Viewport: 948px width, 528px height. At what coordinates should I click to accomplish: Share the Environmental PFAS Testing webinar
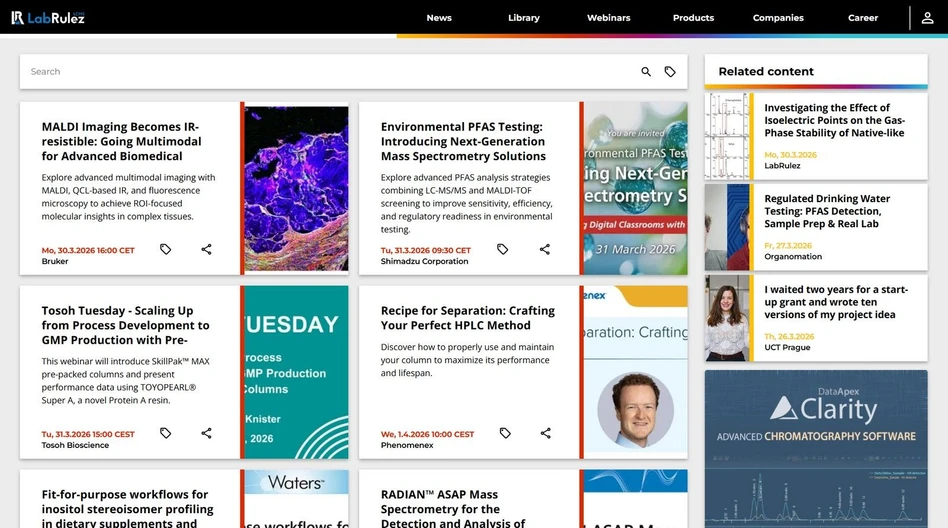(x=545, y=249)
